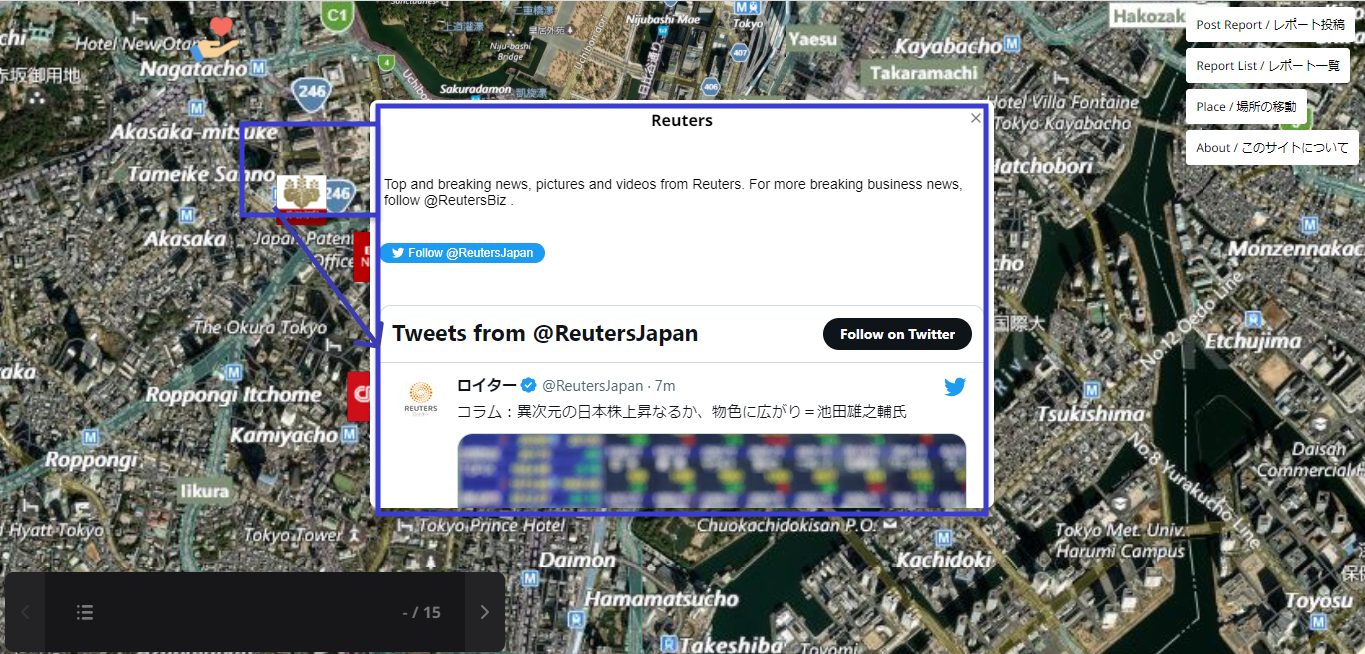Click the - / 15 slide counter

(421, 612)
